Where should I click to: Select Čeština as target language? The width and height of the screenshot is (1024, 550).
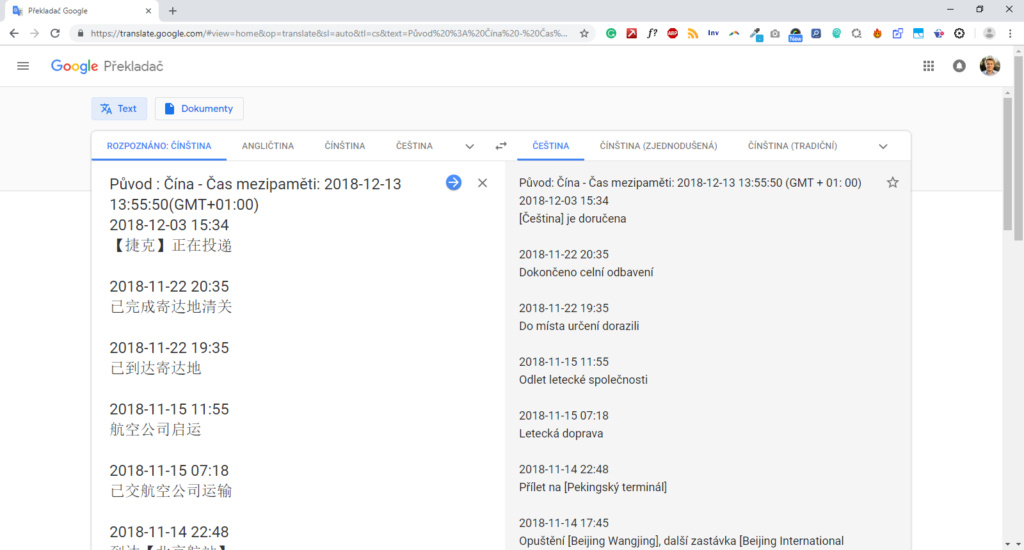551,146
